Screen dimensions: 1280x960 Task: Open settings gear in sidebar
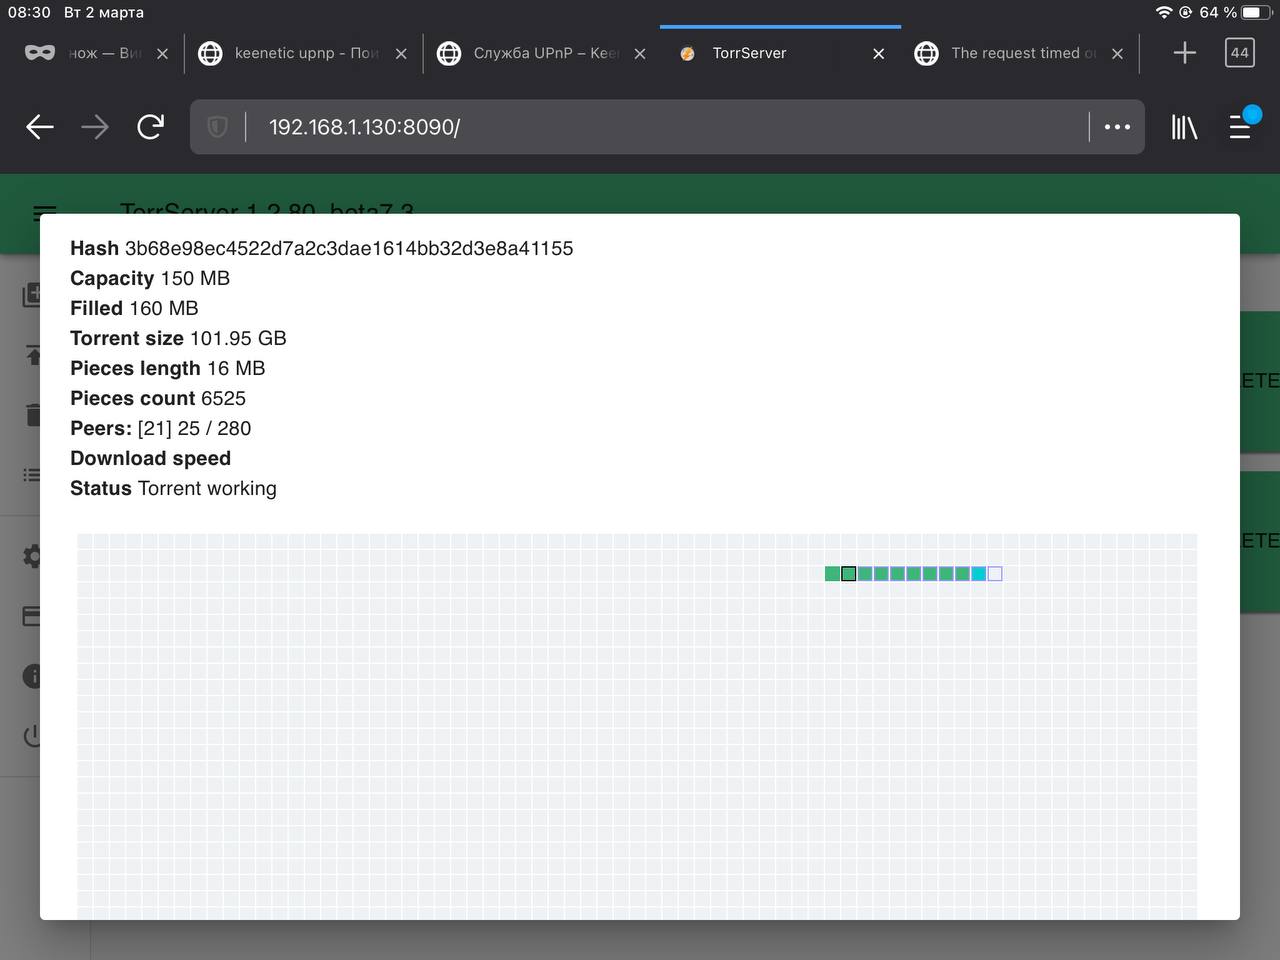(x=33, y=556)
